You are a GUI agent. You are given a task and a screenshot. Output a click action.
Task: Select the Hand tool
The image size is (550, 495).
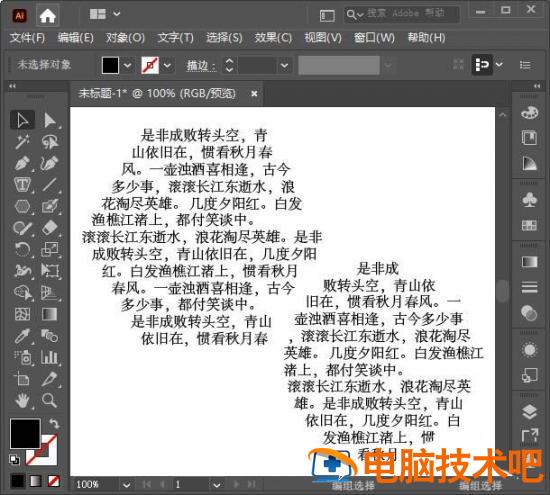pos(22,400)
